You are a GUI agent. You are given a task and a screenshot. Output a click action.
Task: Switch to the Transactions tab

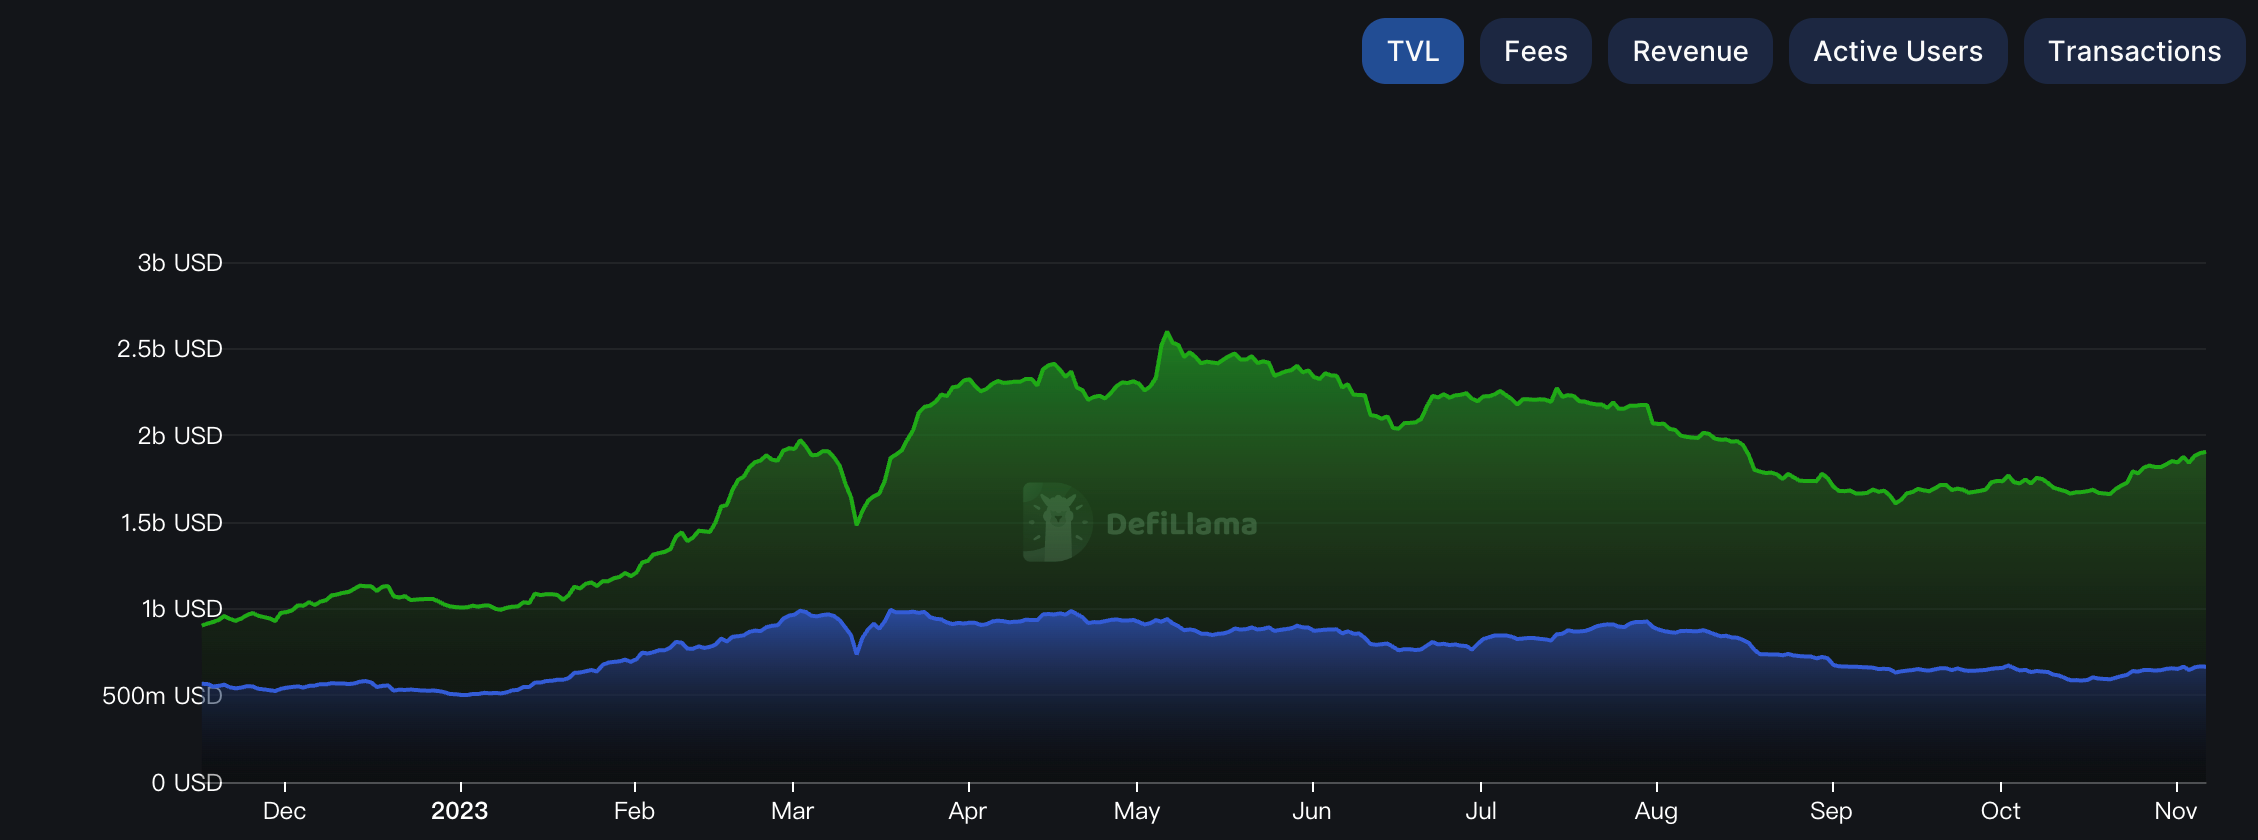tap(2134, 51)
